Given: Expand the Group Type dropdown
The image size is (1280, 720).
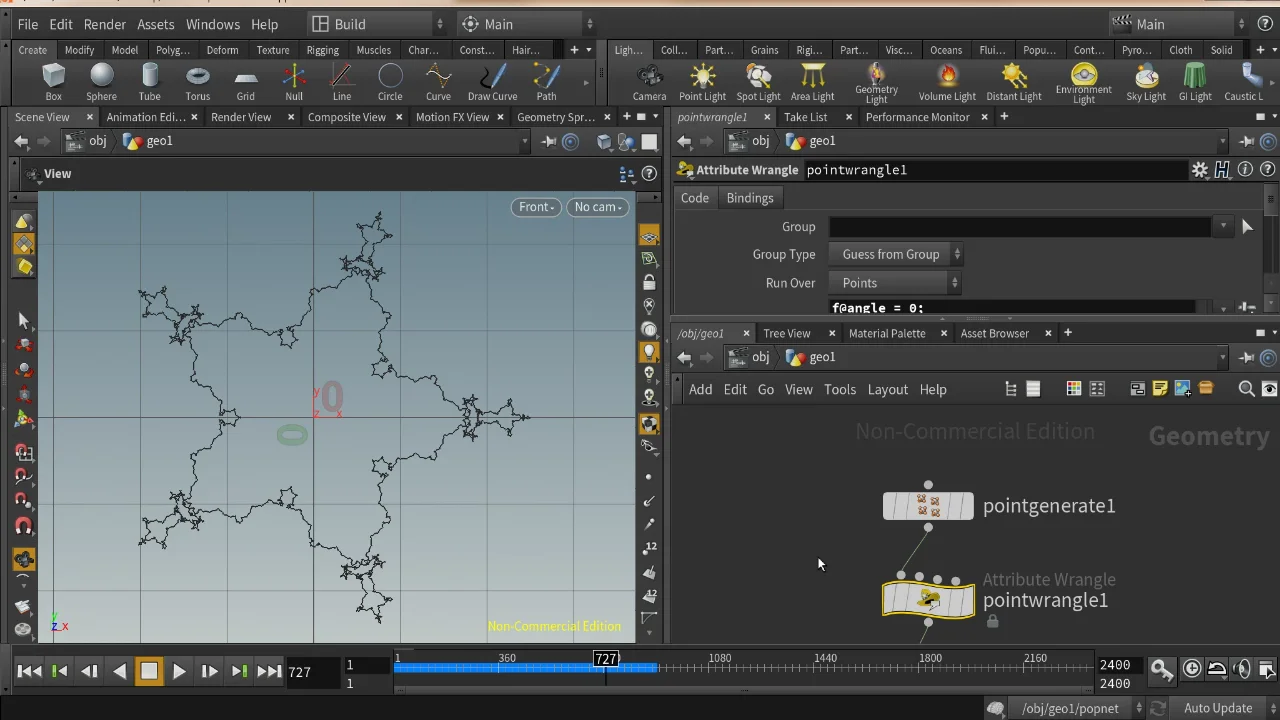Looking at the screenshot, I should [896, 255].
